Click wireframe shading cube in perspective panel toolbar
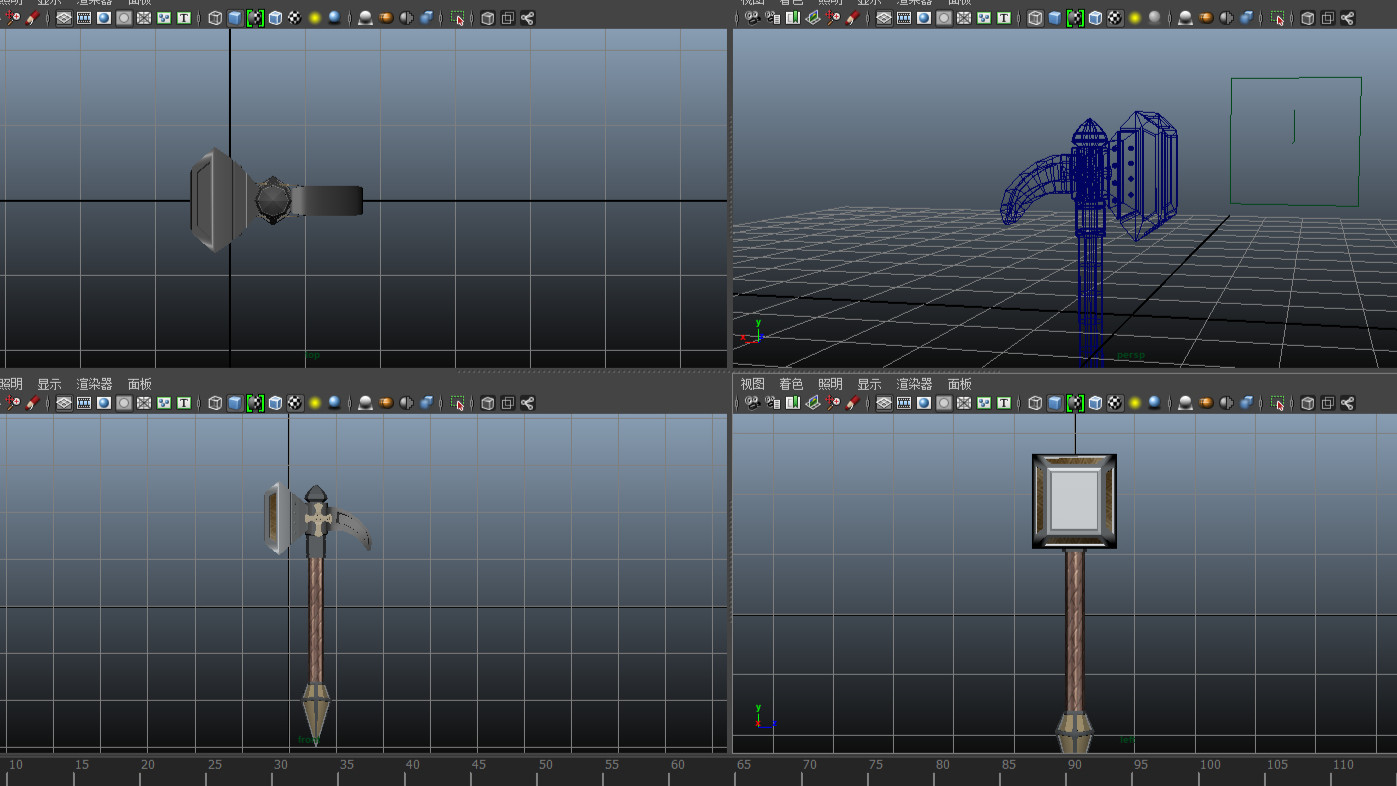 [x=1035, y=18]
